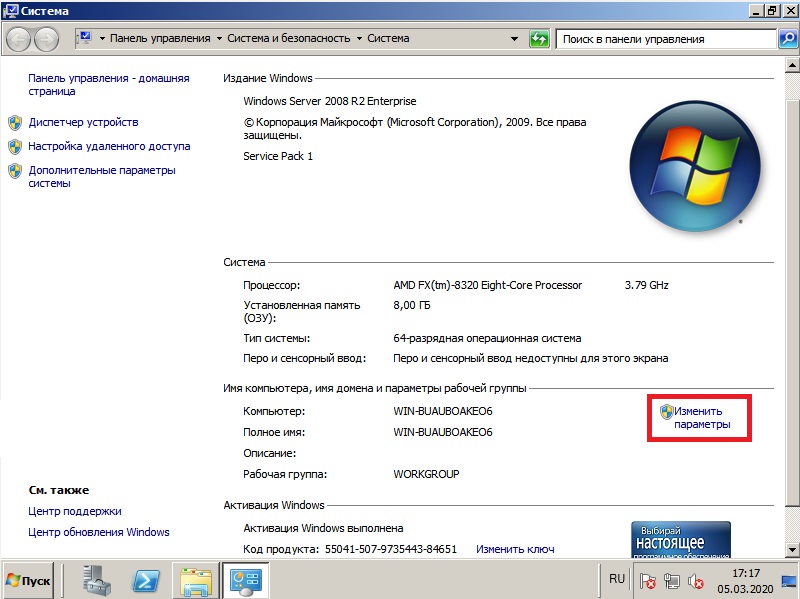
Task: Open Центр обновления Windows link
Action: 98,532
